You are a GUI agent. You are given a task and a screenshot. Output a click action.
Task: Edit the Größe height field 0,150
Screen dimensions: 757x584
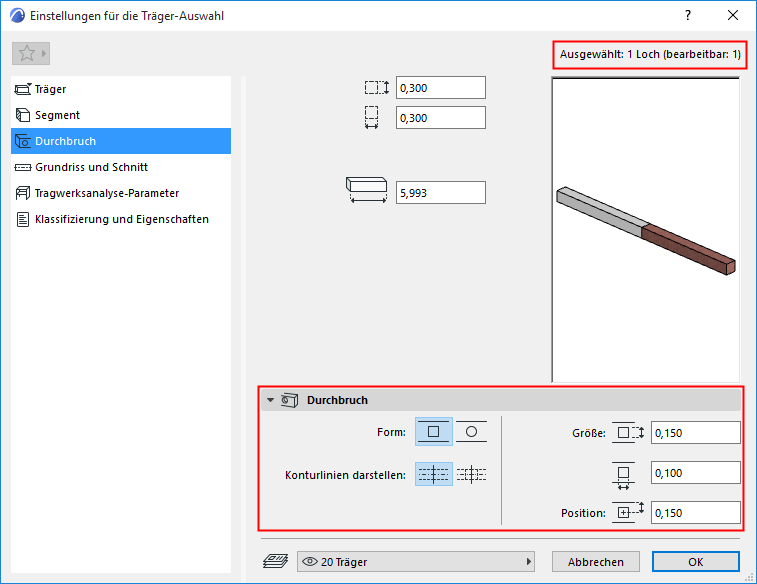tap(695, 432)
